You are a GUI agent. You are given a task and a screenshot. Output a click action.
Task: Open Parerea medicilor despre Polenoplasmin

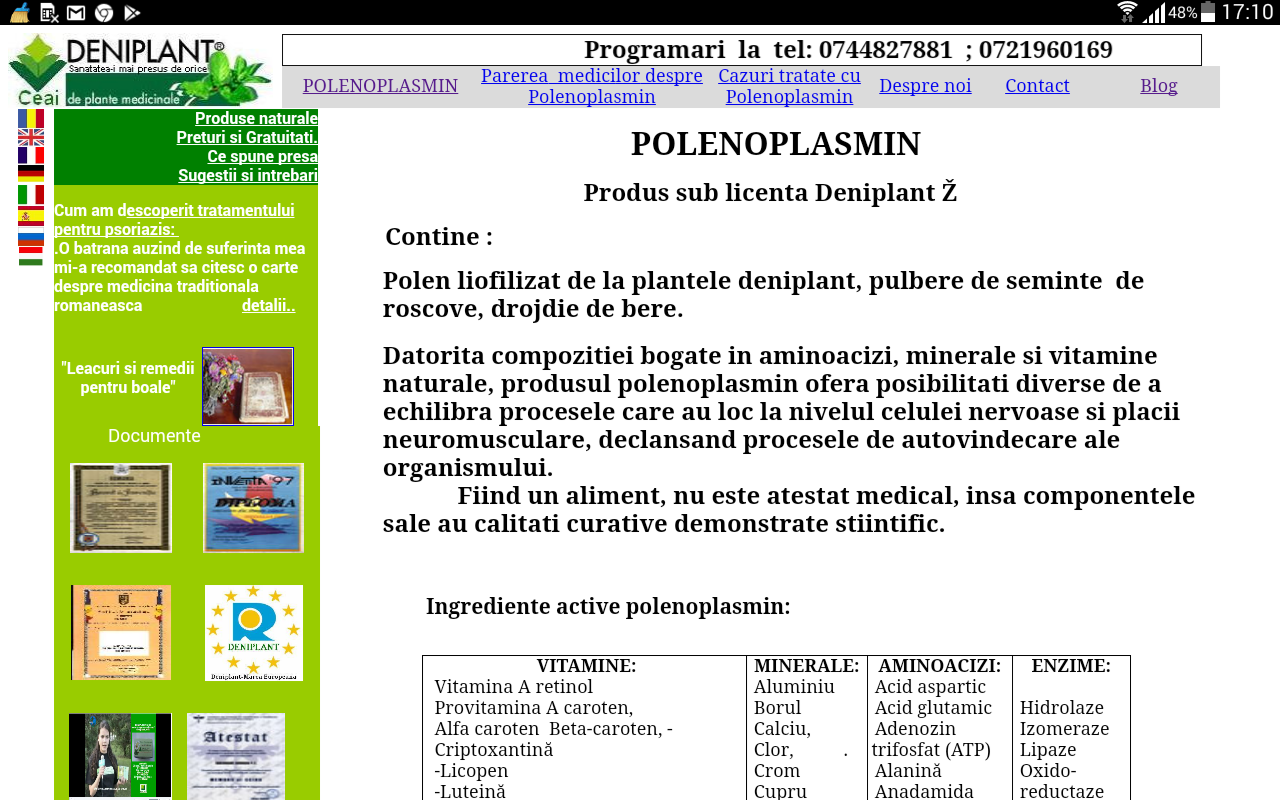click(592, 87)
